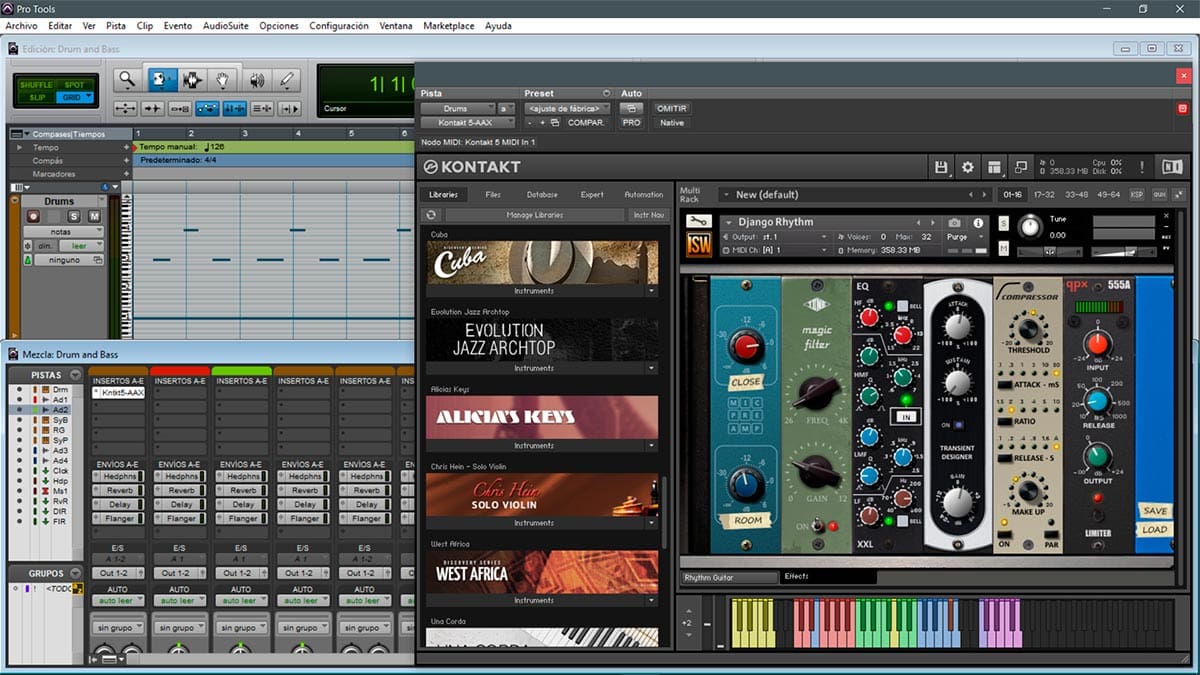The width and height of the screenshot is (1200, 675).
Task: Open Django Rhythm wrench edit icon
Action: (x=699, y=222)
